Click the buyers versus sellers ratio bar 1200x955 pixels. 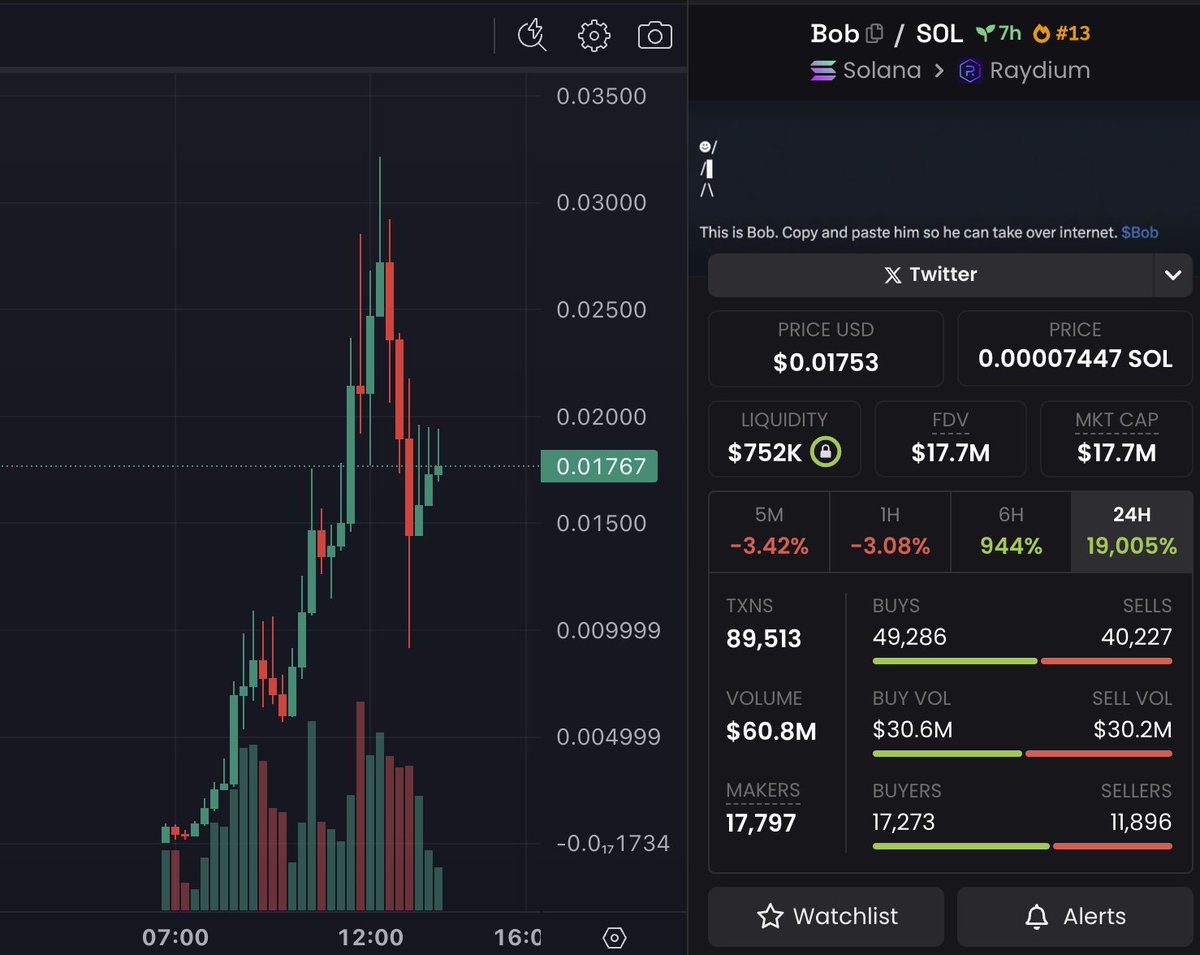(x=1022, y=846)
